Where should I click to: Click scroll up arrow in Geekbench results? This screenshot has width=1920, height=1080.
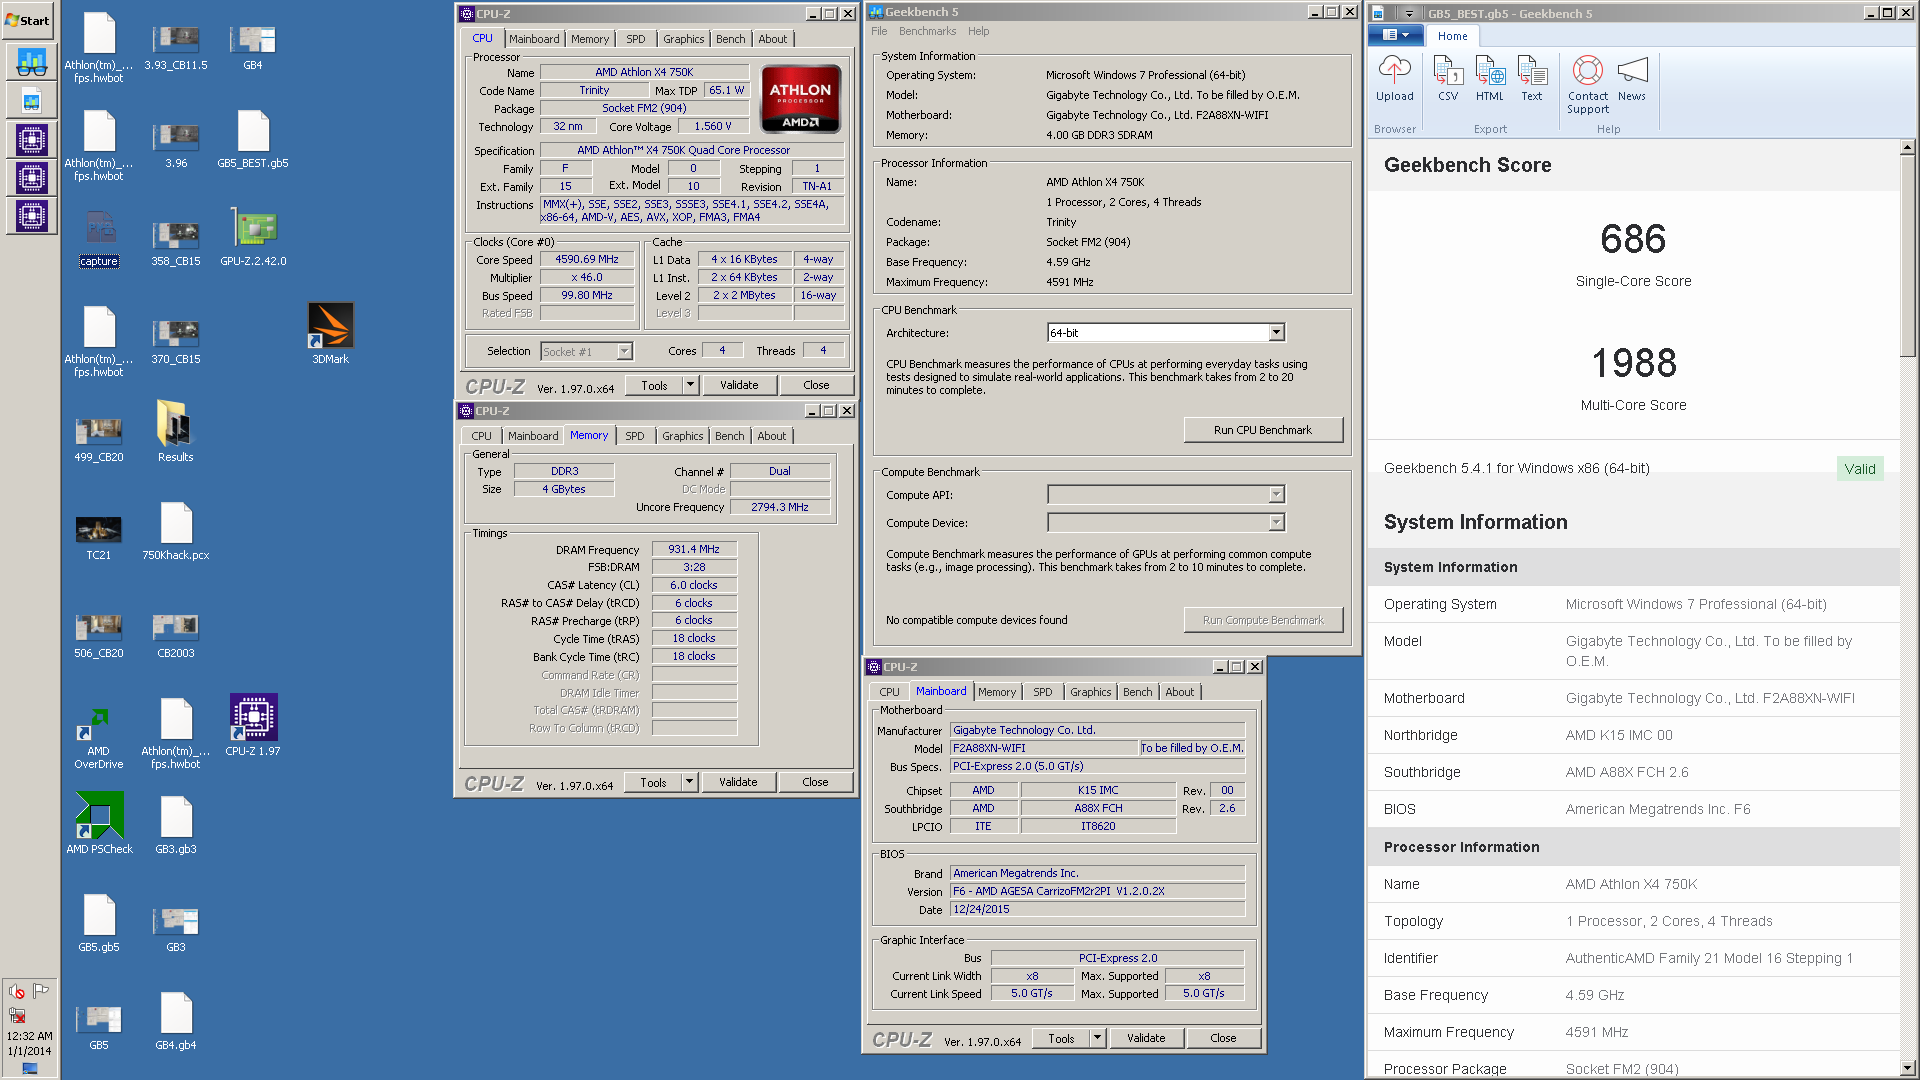coord(1907,147)
